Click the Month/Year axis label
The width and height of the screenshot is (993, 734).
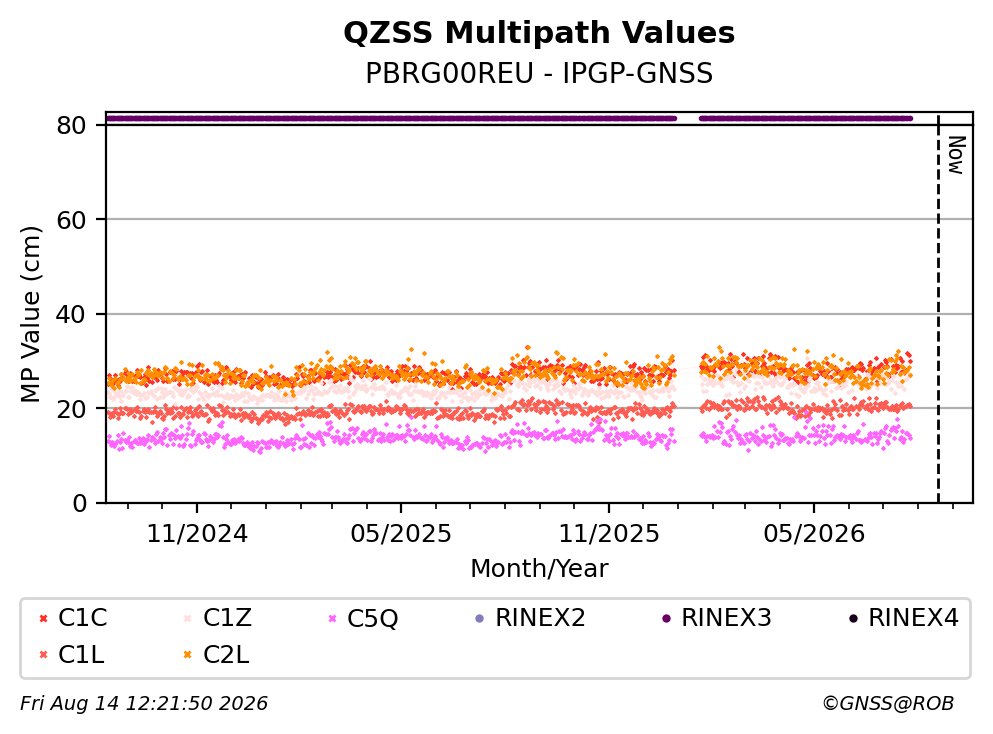tap(539, 568)
